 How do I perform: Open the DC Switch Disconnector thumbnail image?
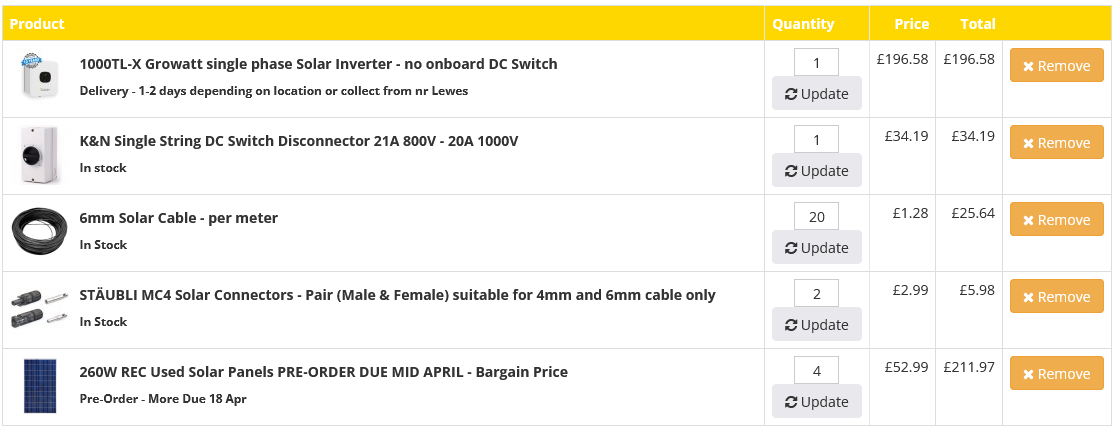tap(40, 155)
